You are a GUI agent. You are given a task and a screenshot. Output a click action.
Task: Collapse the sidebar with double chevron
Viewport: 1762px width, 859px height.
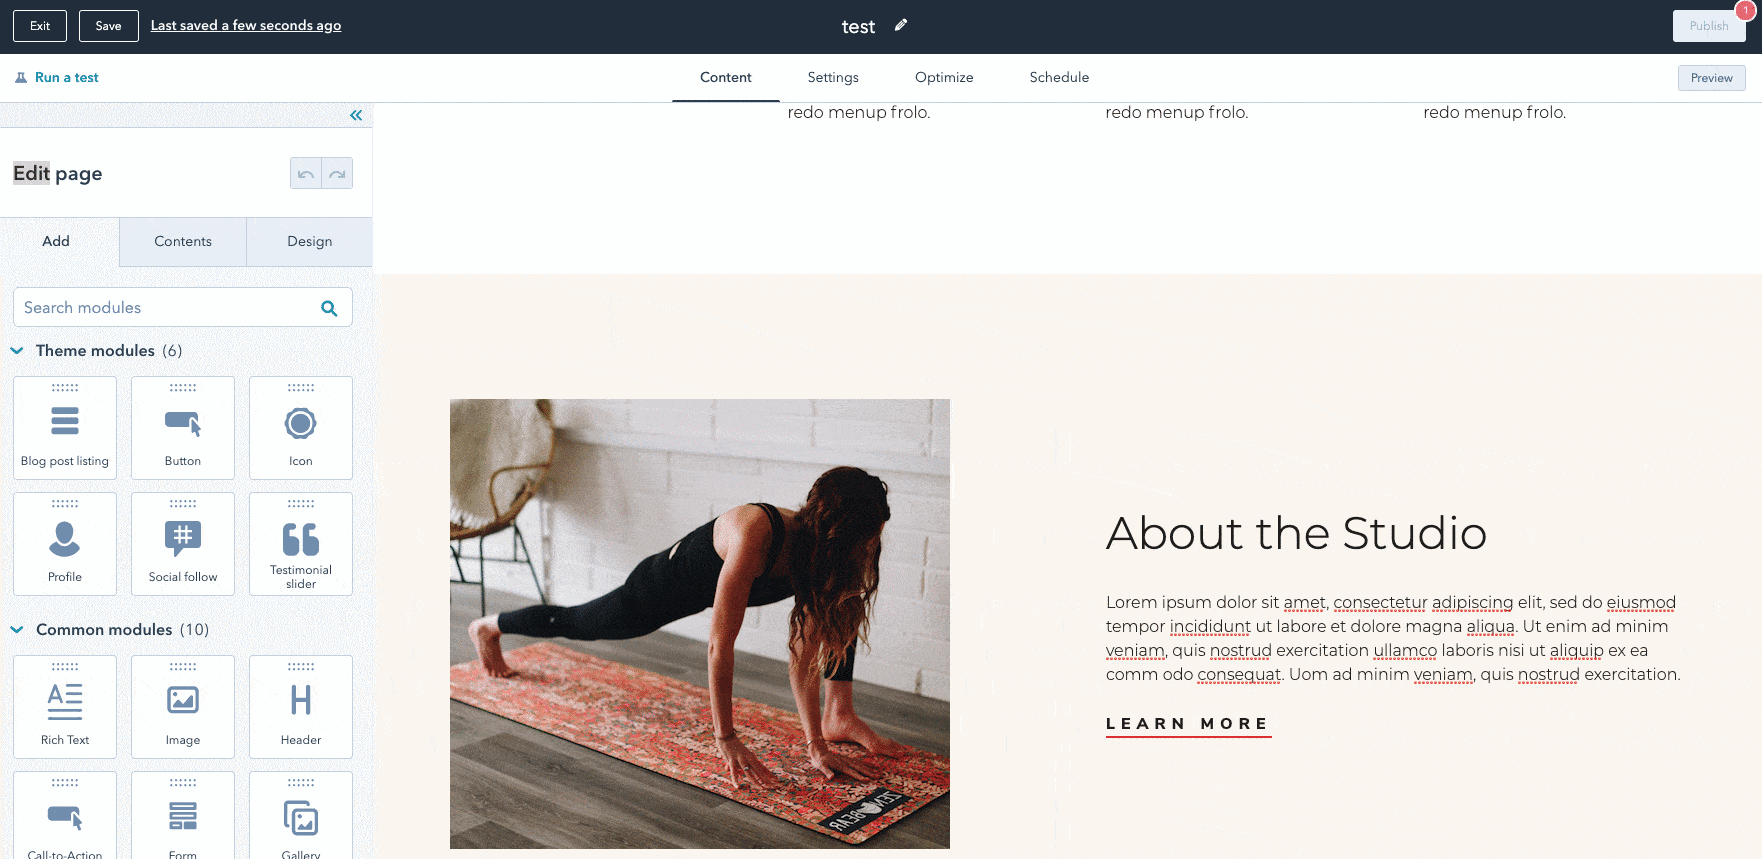tap(356, 115)
